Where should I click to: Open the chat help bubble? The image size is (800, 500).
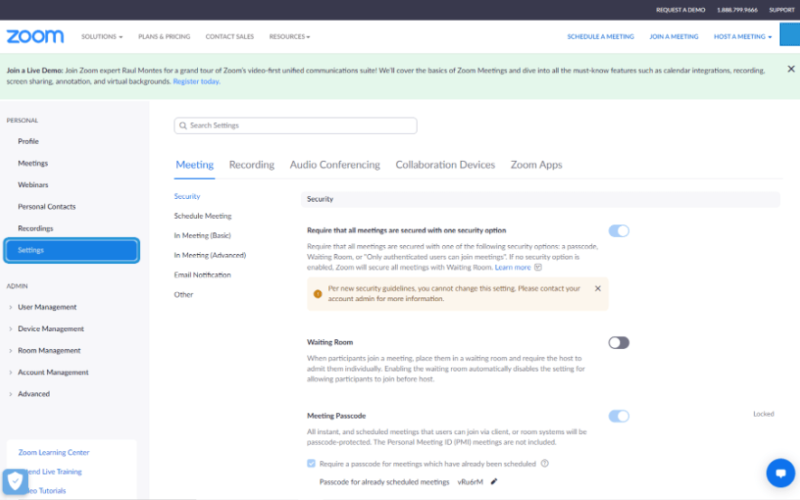click(781, 473)
